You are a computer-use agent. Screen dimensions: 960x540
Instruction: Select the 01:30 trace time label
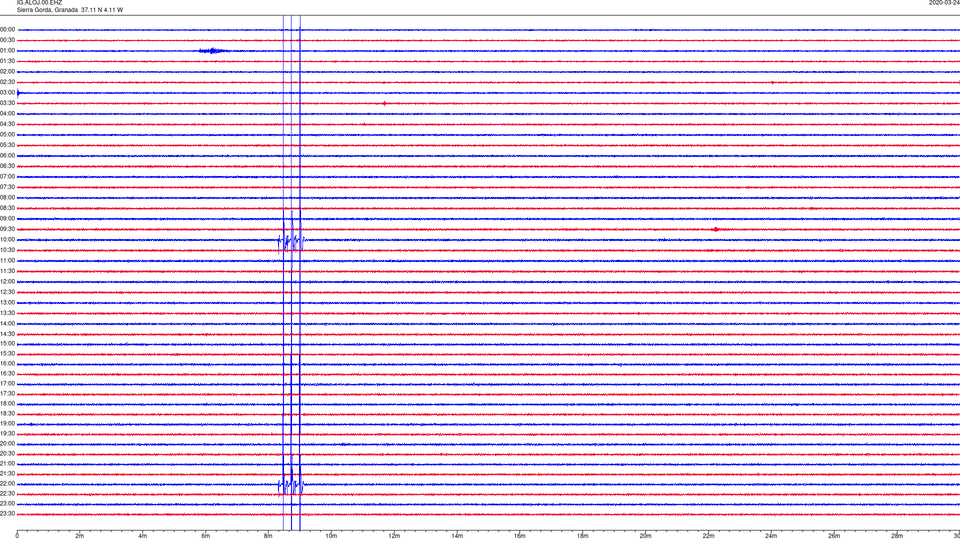click(7, 61)
